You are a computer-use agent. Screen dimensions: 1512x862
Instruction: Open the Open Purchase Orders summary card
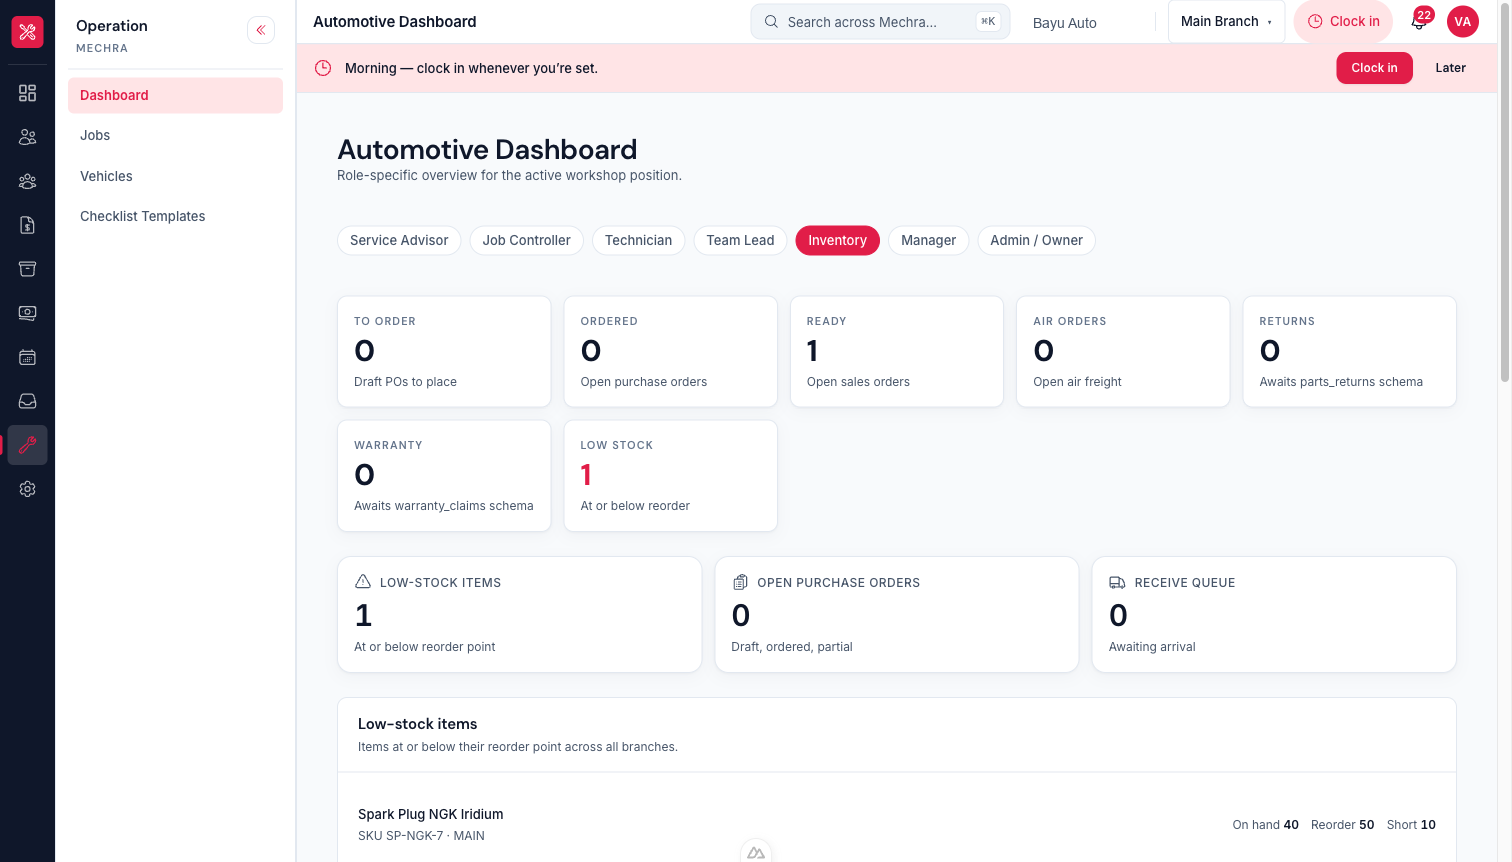coord(897,614)
